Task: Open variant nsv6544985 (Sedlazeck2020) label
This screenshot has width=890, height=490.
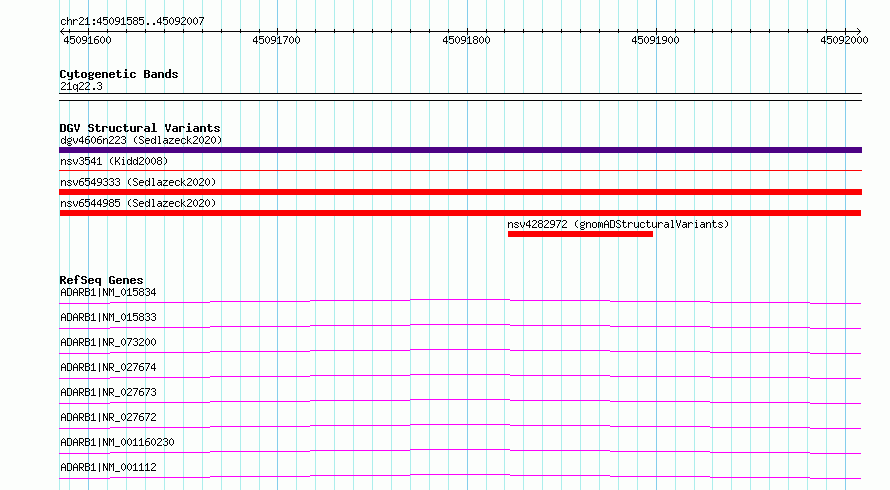Action: click(138, 203)
